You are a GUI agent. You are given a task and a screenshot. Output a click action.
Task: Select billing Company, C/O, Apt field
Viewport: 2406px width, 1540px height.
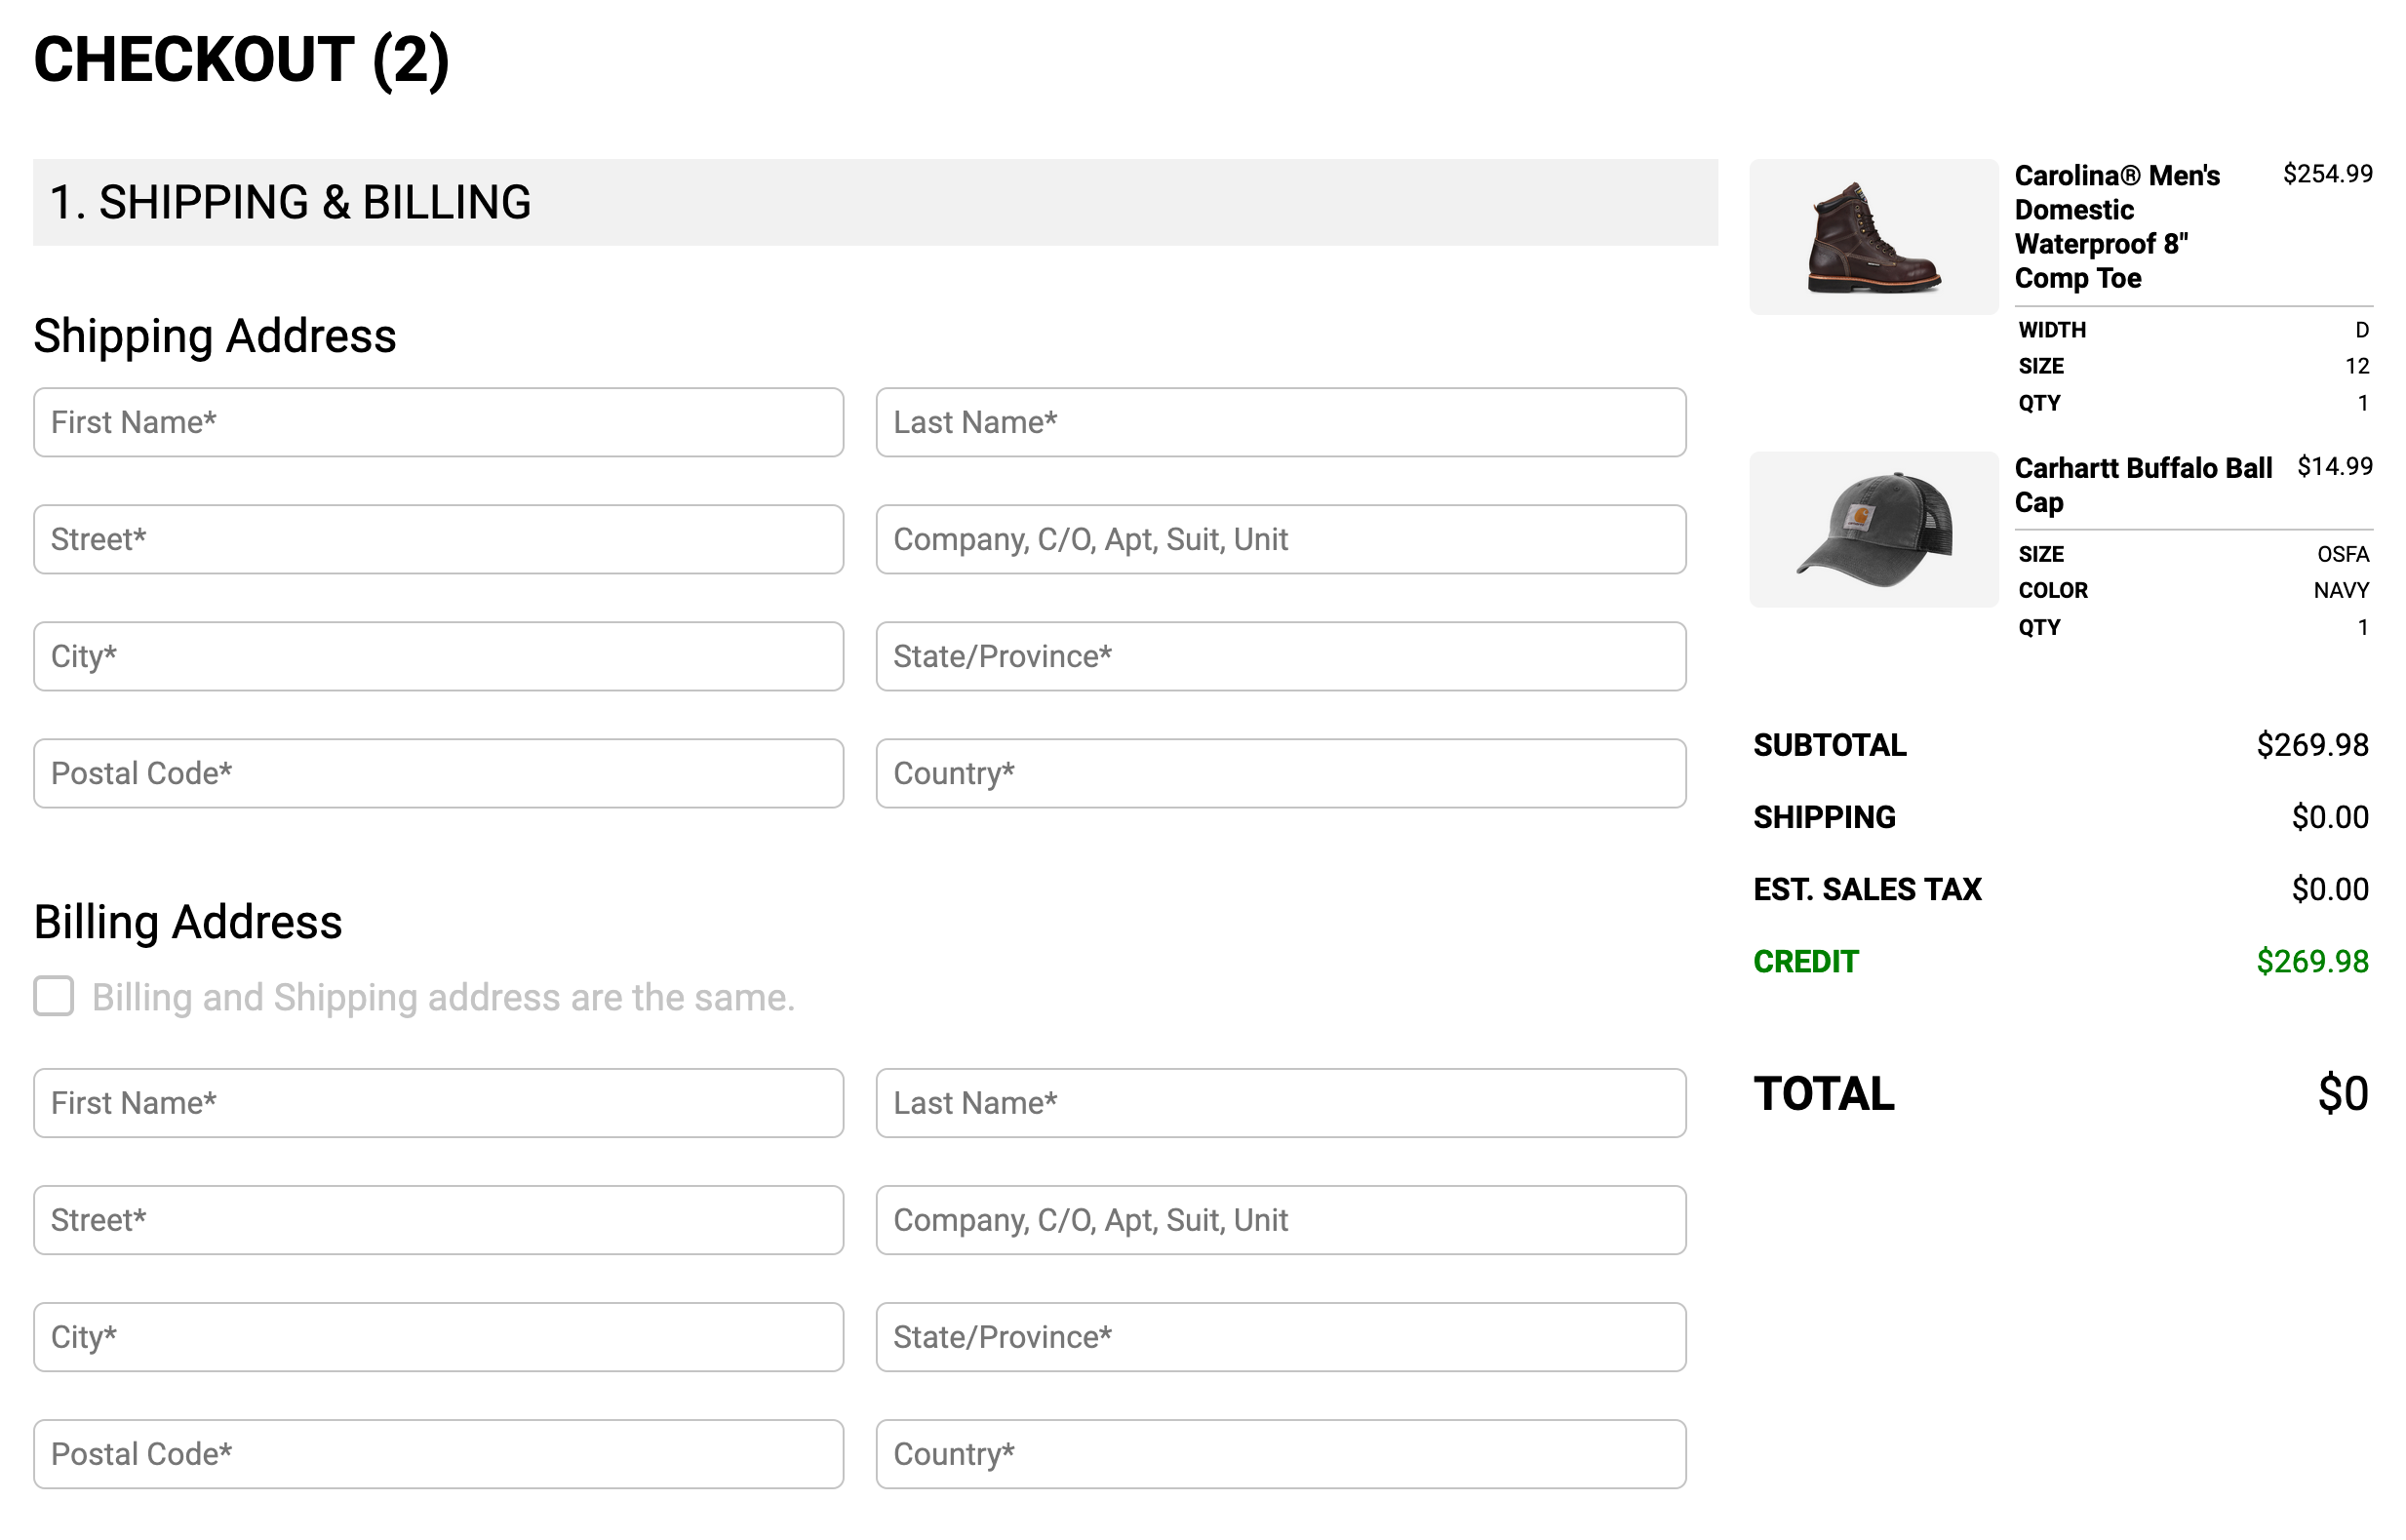[x=1281, y=1220]
